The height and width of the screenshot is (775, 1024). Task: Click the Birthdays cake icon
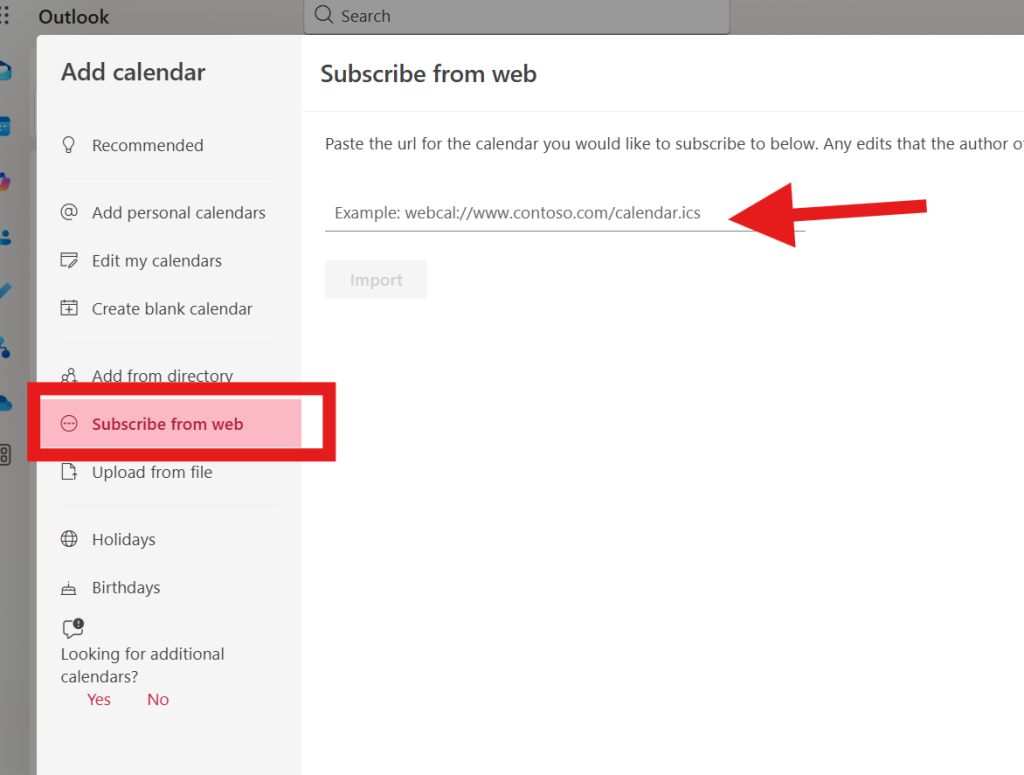coord(69,588)
